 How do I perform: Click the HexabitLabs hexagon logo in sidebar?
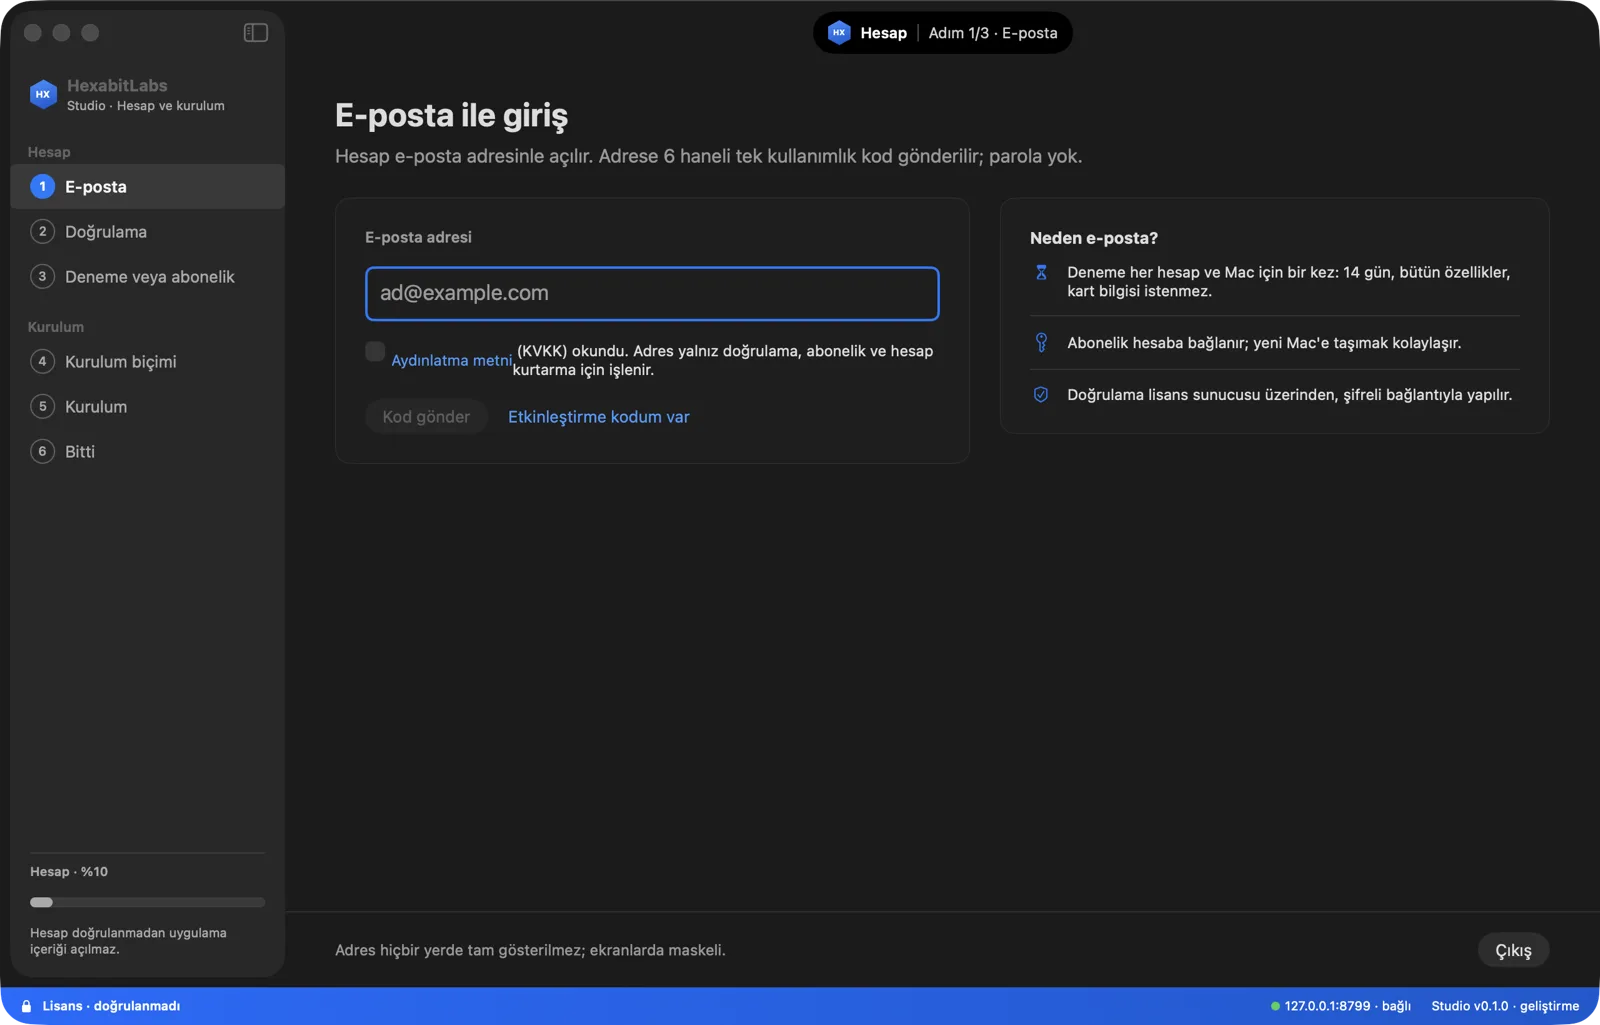click(43, 94)
